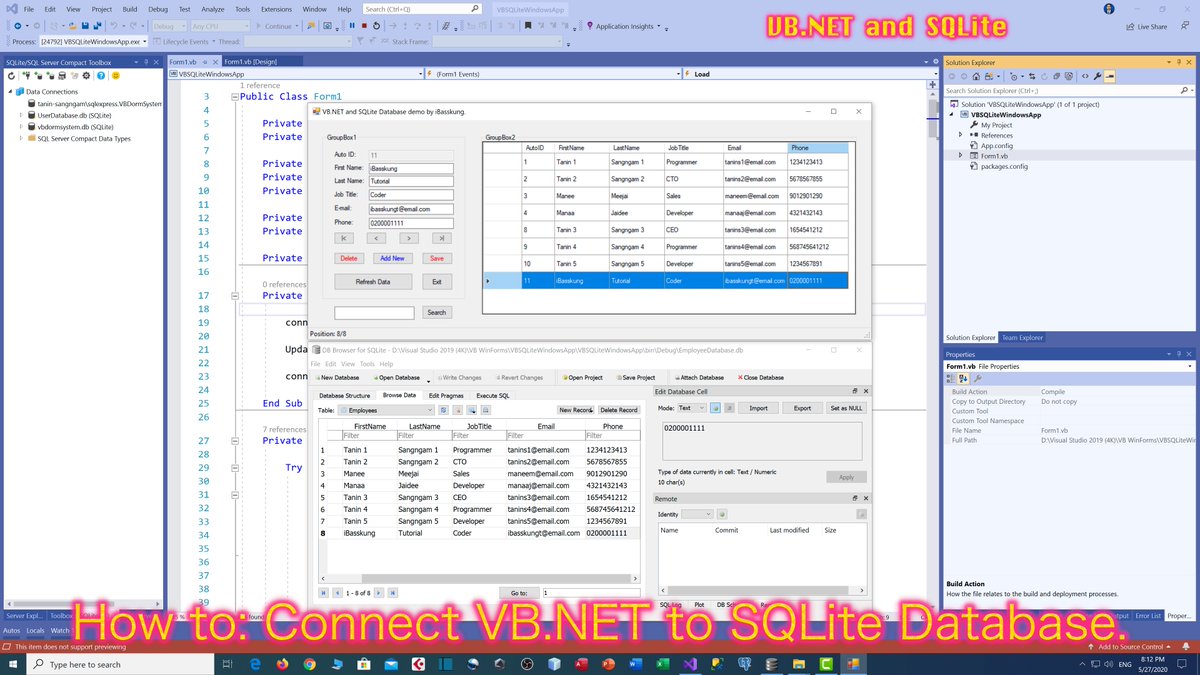This screenshot has width=1200, height=675.
Task: Open the Extensions menu in Visual Studio
Action: pos(276,9)
